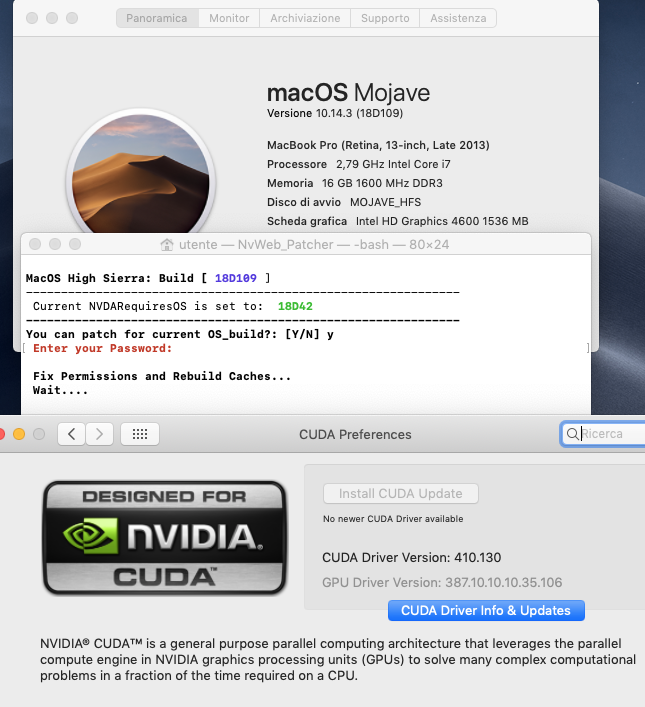Click the blue 18D109 build number in Terminal
This screenshot has height=707, width=645.
point(235,278)
